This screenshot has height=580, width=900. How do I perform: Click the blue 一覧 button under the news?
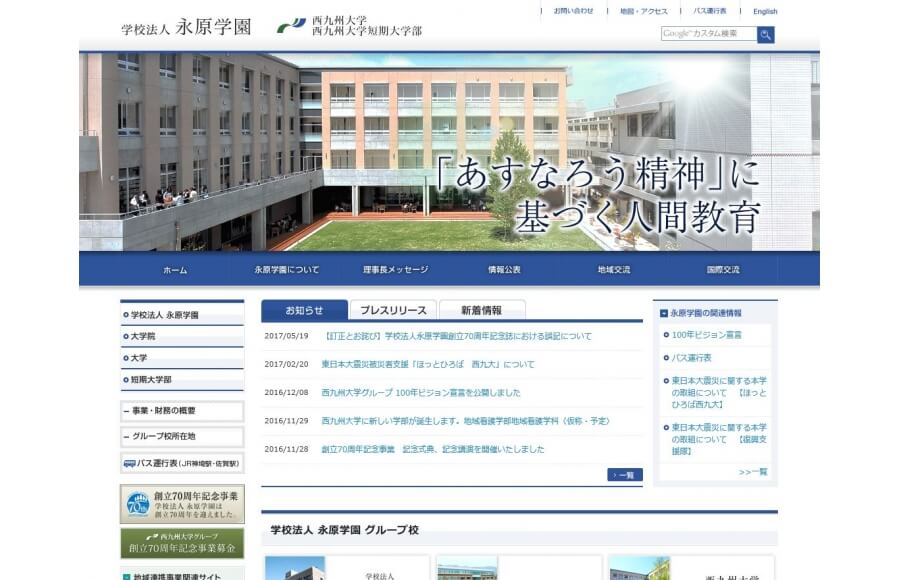pyautogui.click(x=624, y=474)
